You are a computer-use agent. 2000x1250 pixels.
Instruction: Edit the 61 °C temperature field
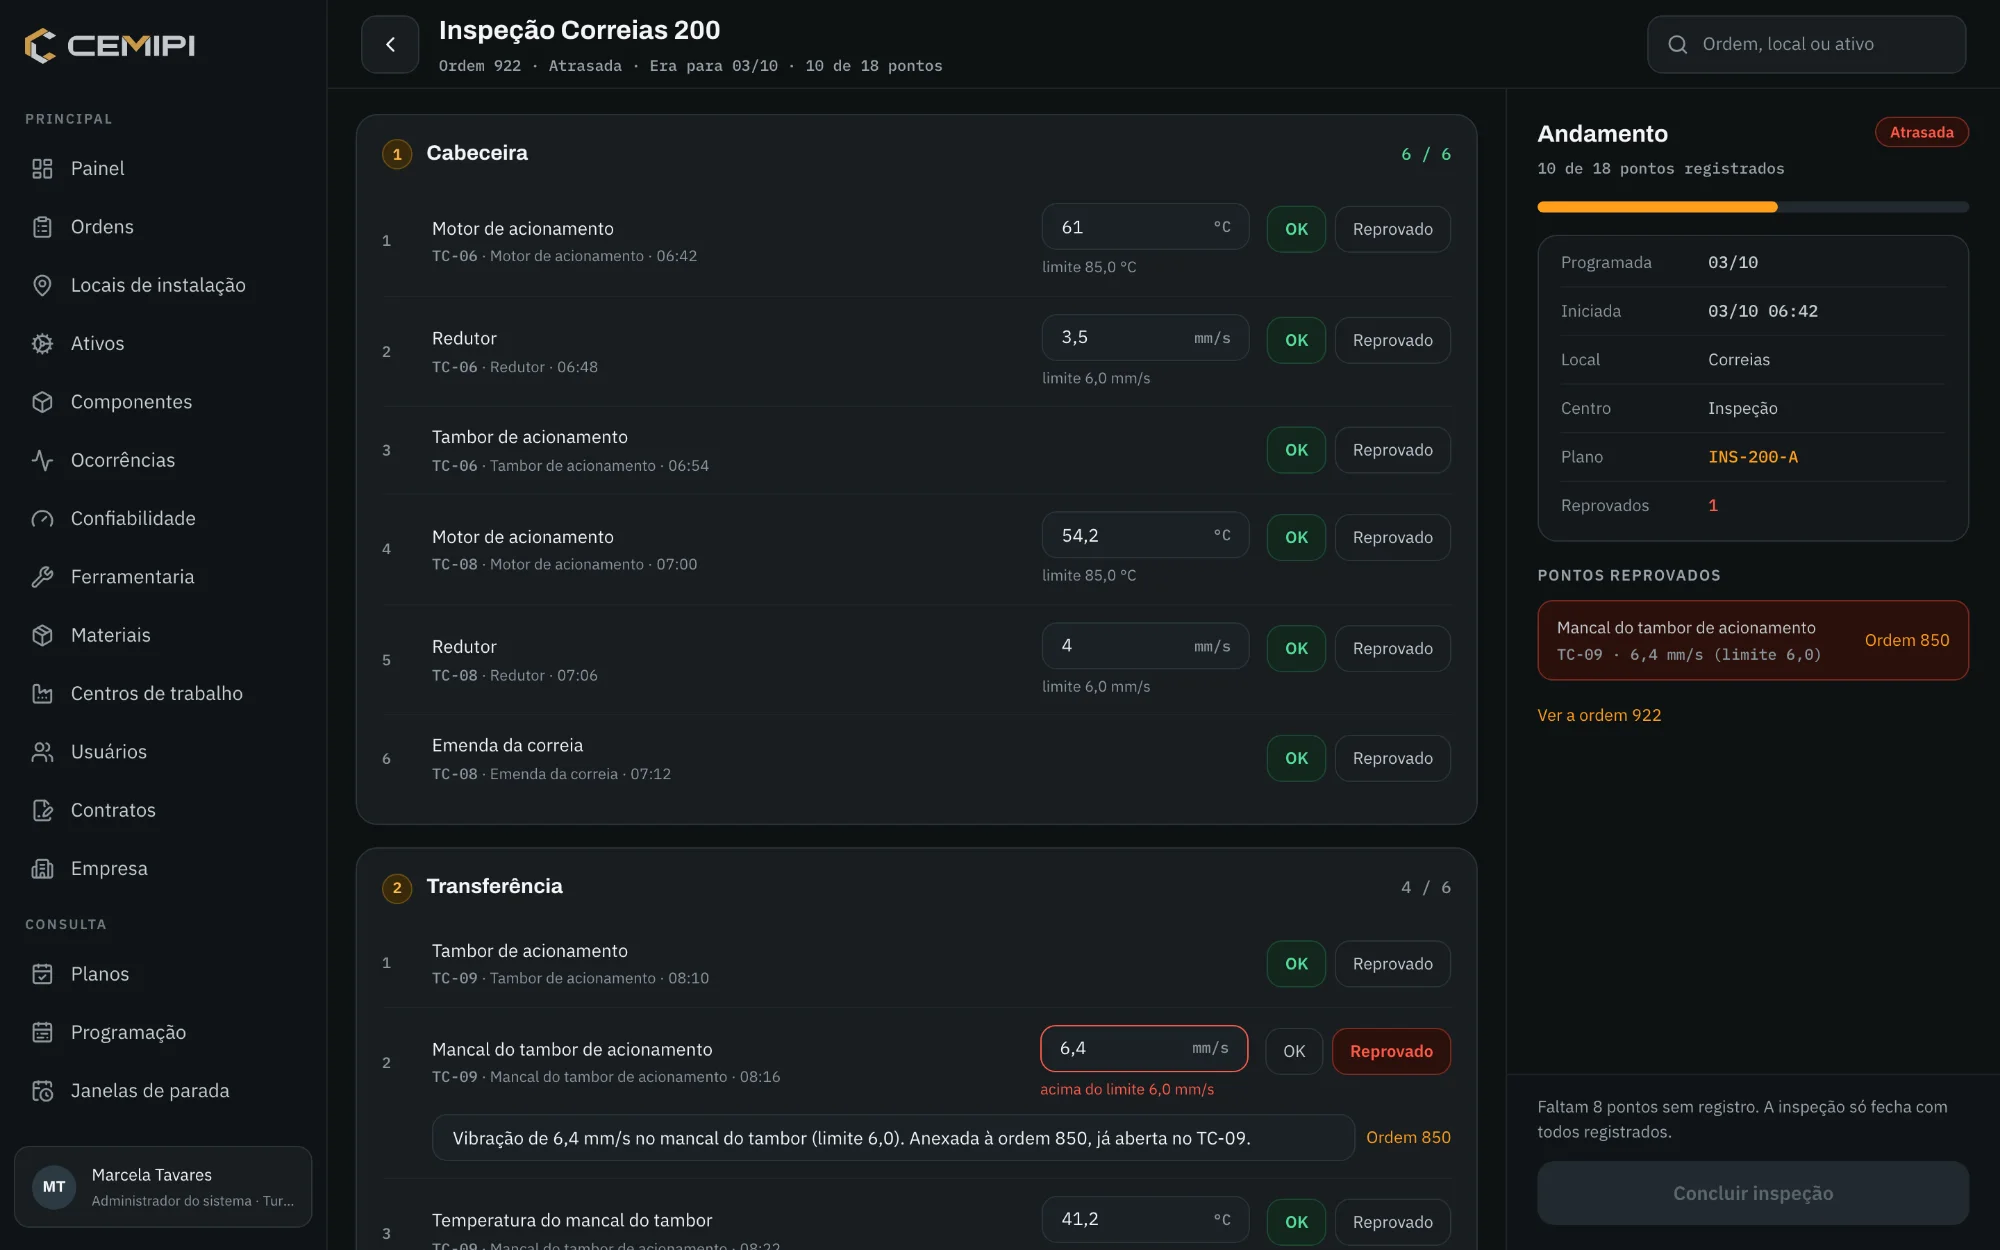pyautogui.click(x=1145, y=227)
